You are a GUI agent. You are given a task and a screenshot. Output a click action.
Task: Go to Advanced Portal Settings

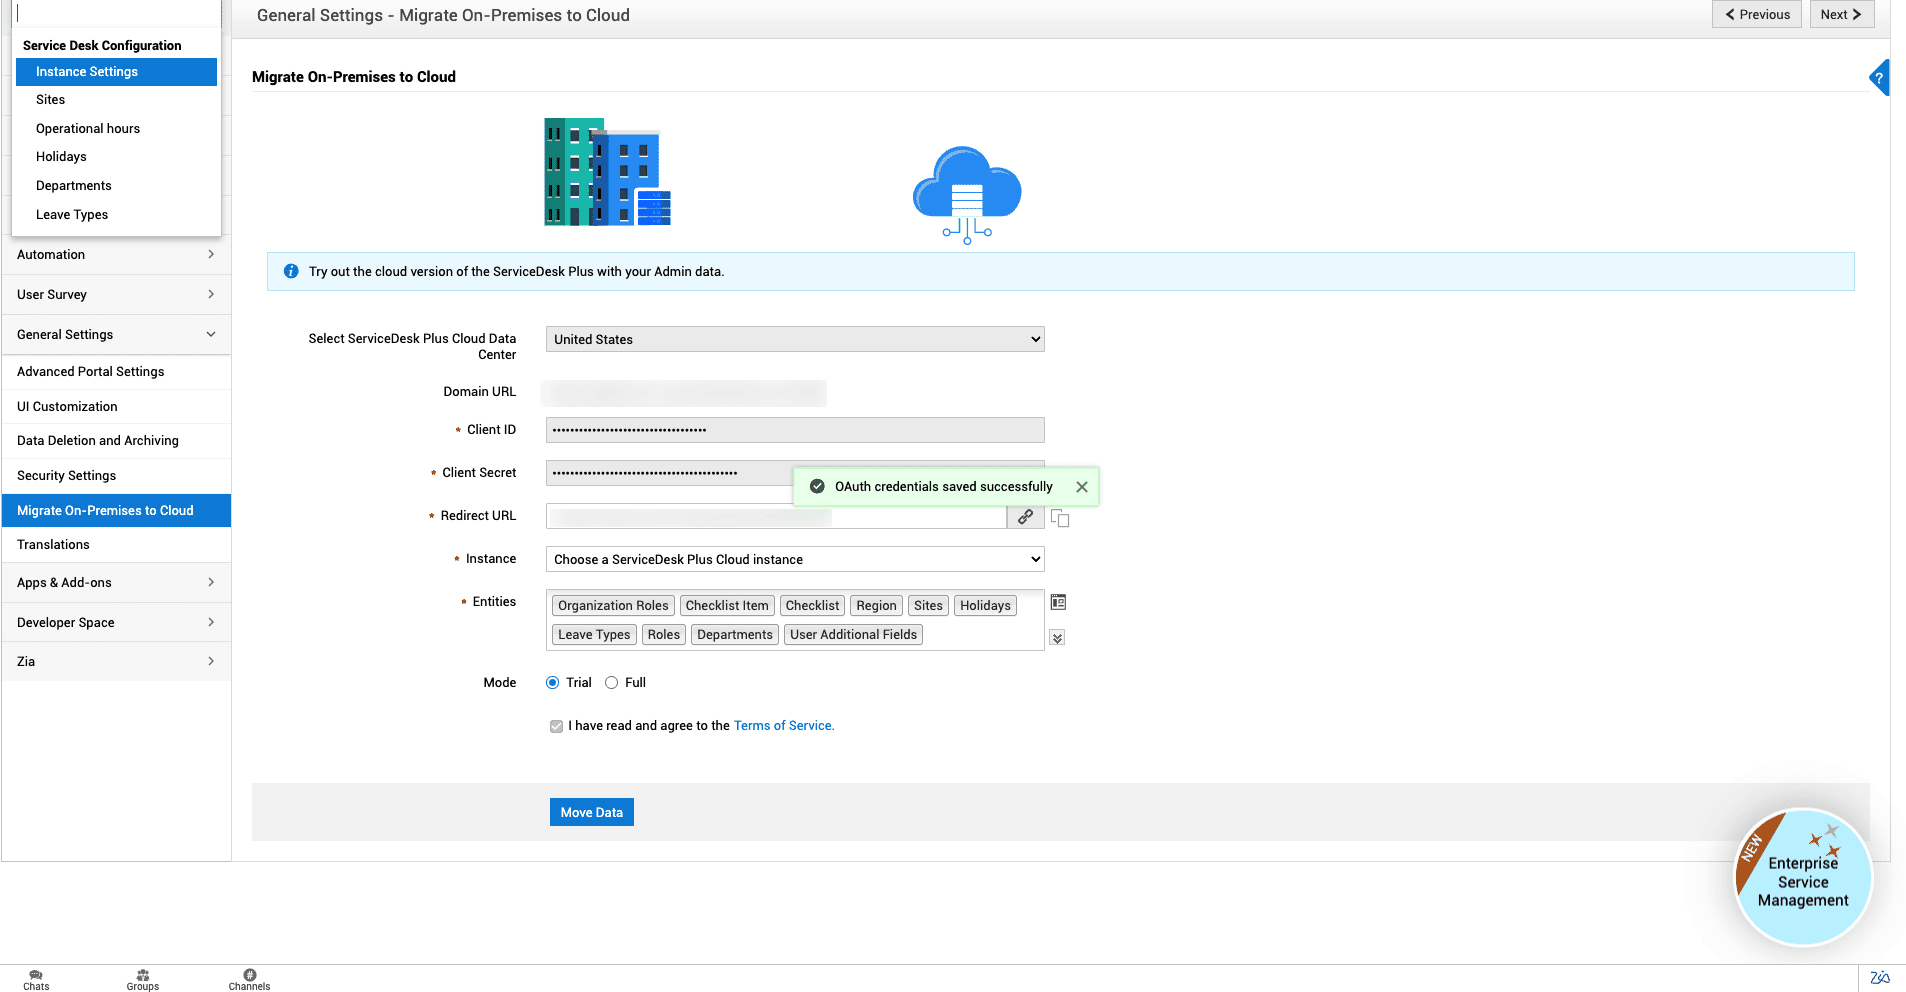[x=116, y=372]
